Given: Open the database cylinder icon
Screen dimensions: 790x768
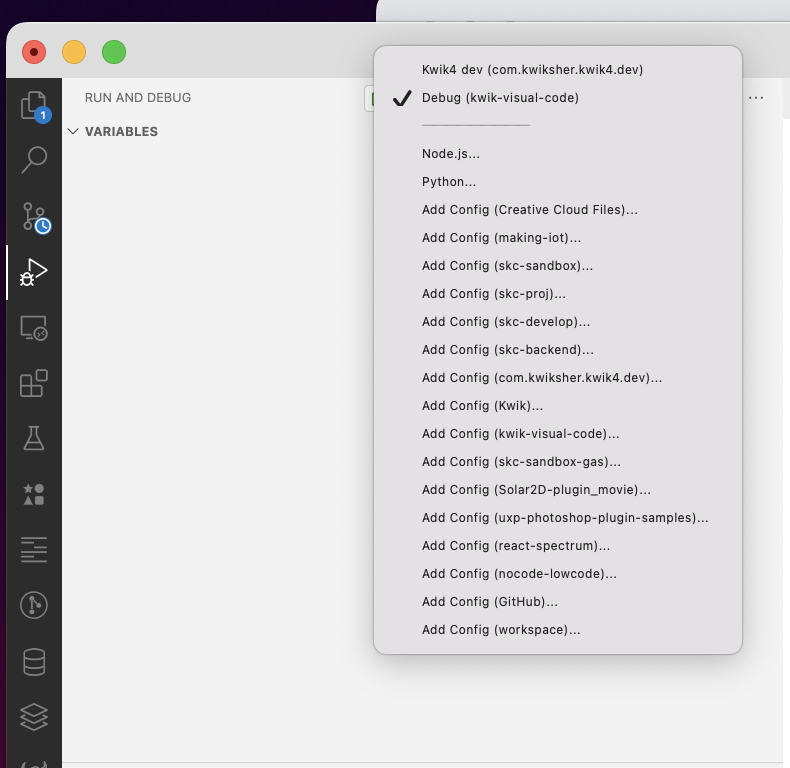Looking at the screenshot, I should [34, 662].
